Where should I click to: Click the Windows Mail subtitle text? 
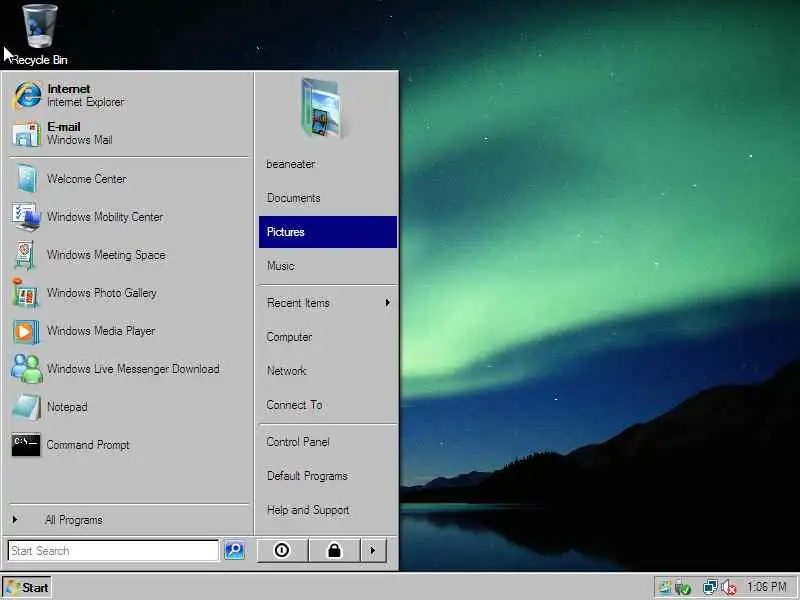point(80,140)
